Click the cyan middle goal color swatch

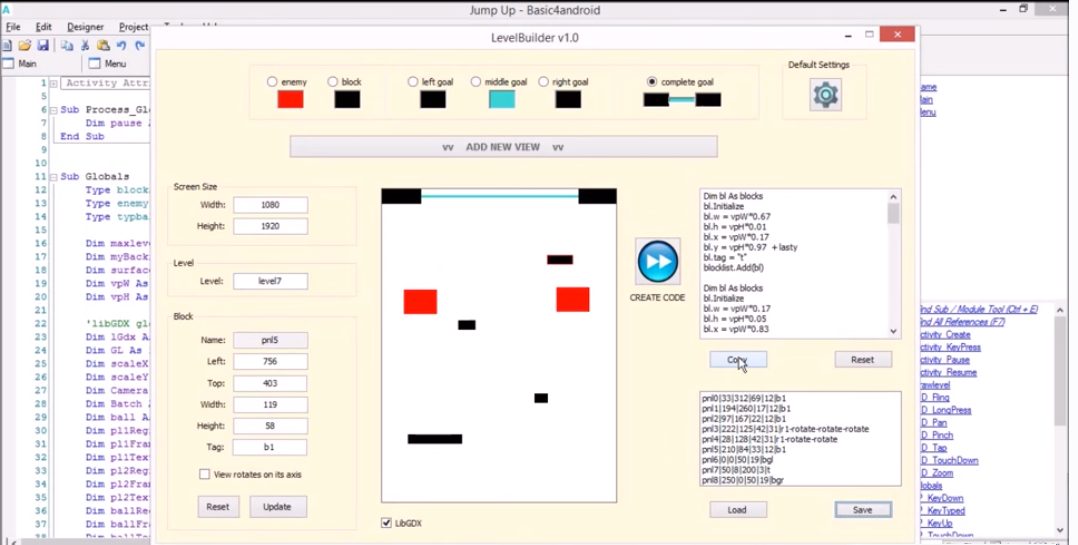pos(502,99)
